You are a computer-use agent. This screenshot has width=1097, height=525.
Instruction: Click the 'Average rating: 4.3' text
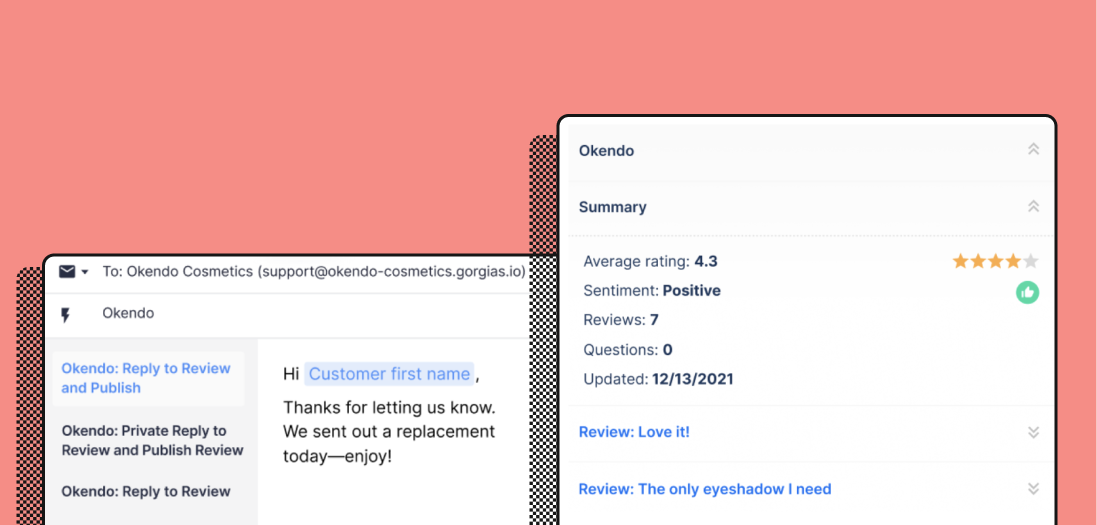click(650, 262)
